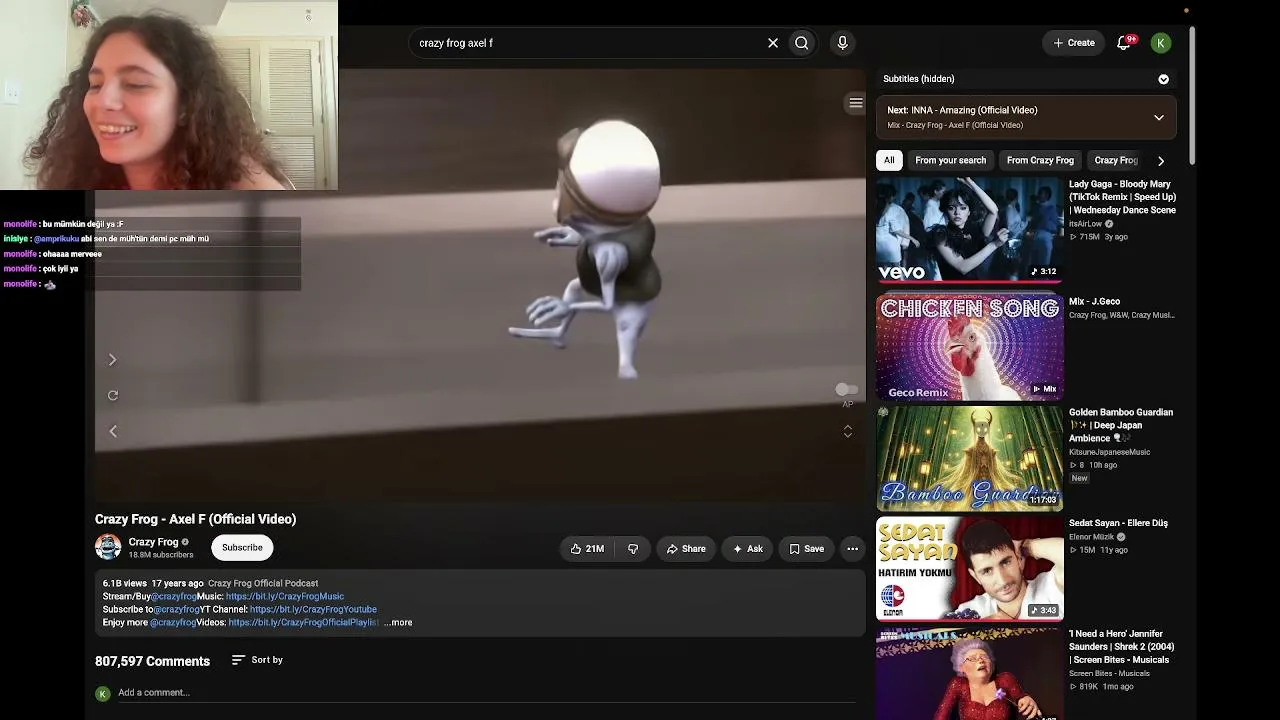Open the Chicken Song mix thumbnail
The width and height of the screenshot is (1280, 720).
click(970, 346)
